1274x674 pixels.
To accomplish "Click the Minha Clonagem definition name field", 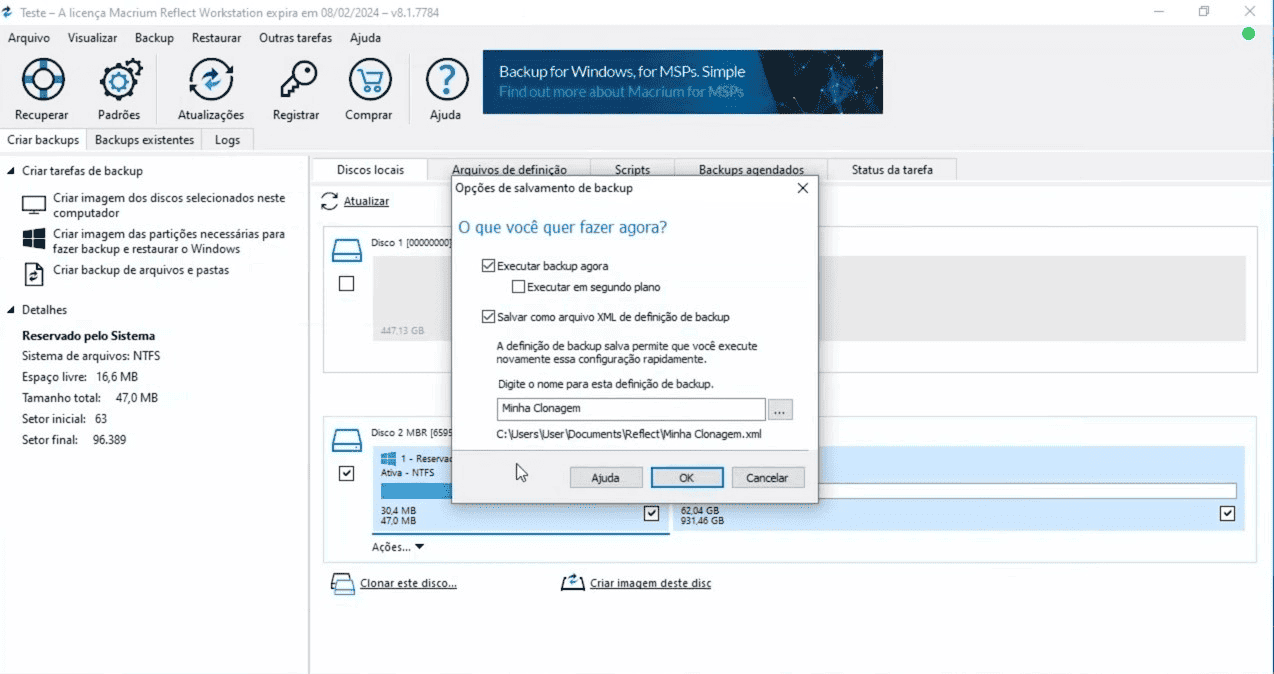I will coord(631,409).
